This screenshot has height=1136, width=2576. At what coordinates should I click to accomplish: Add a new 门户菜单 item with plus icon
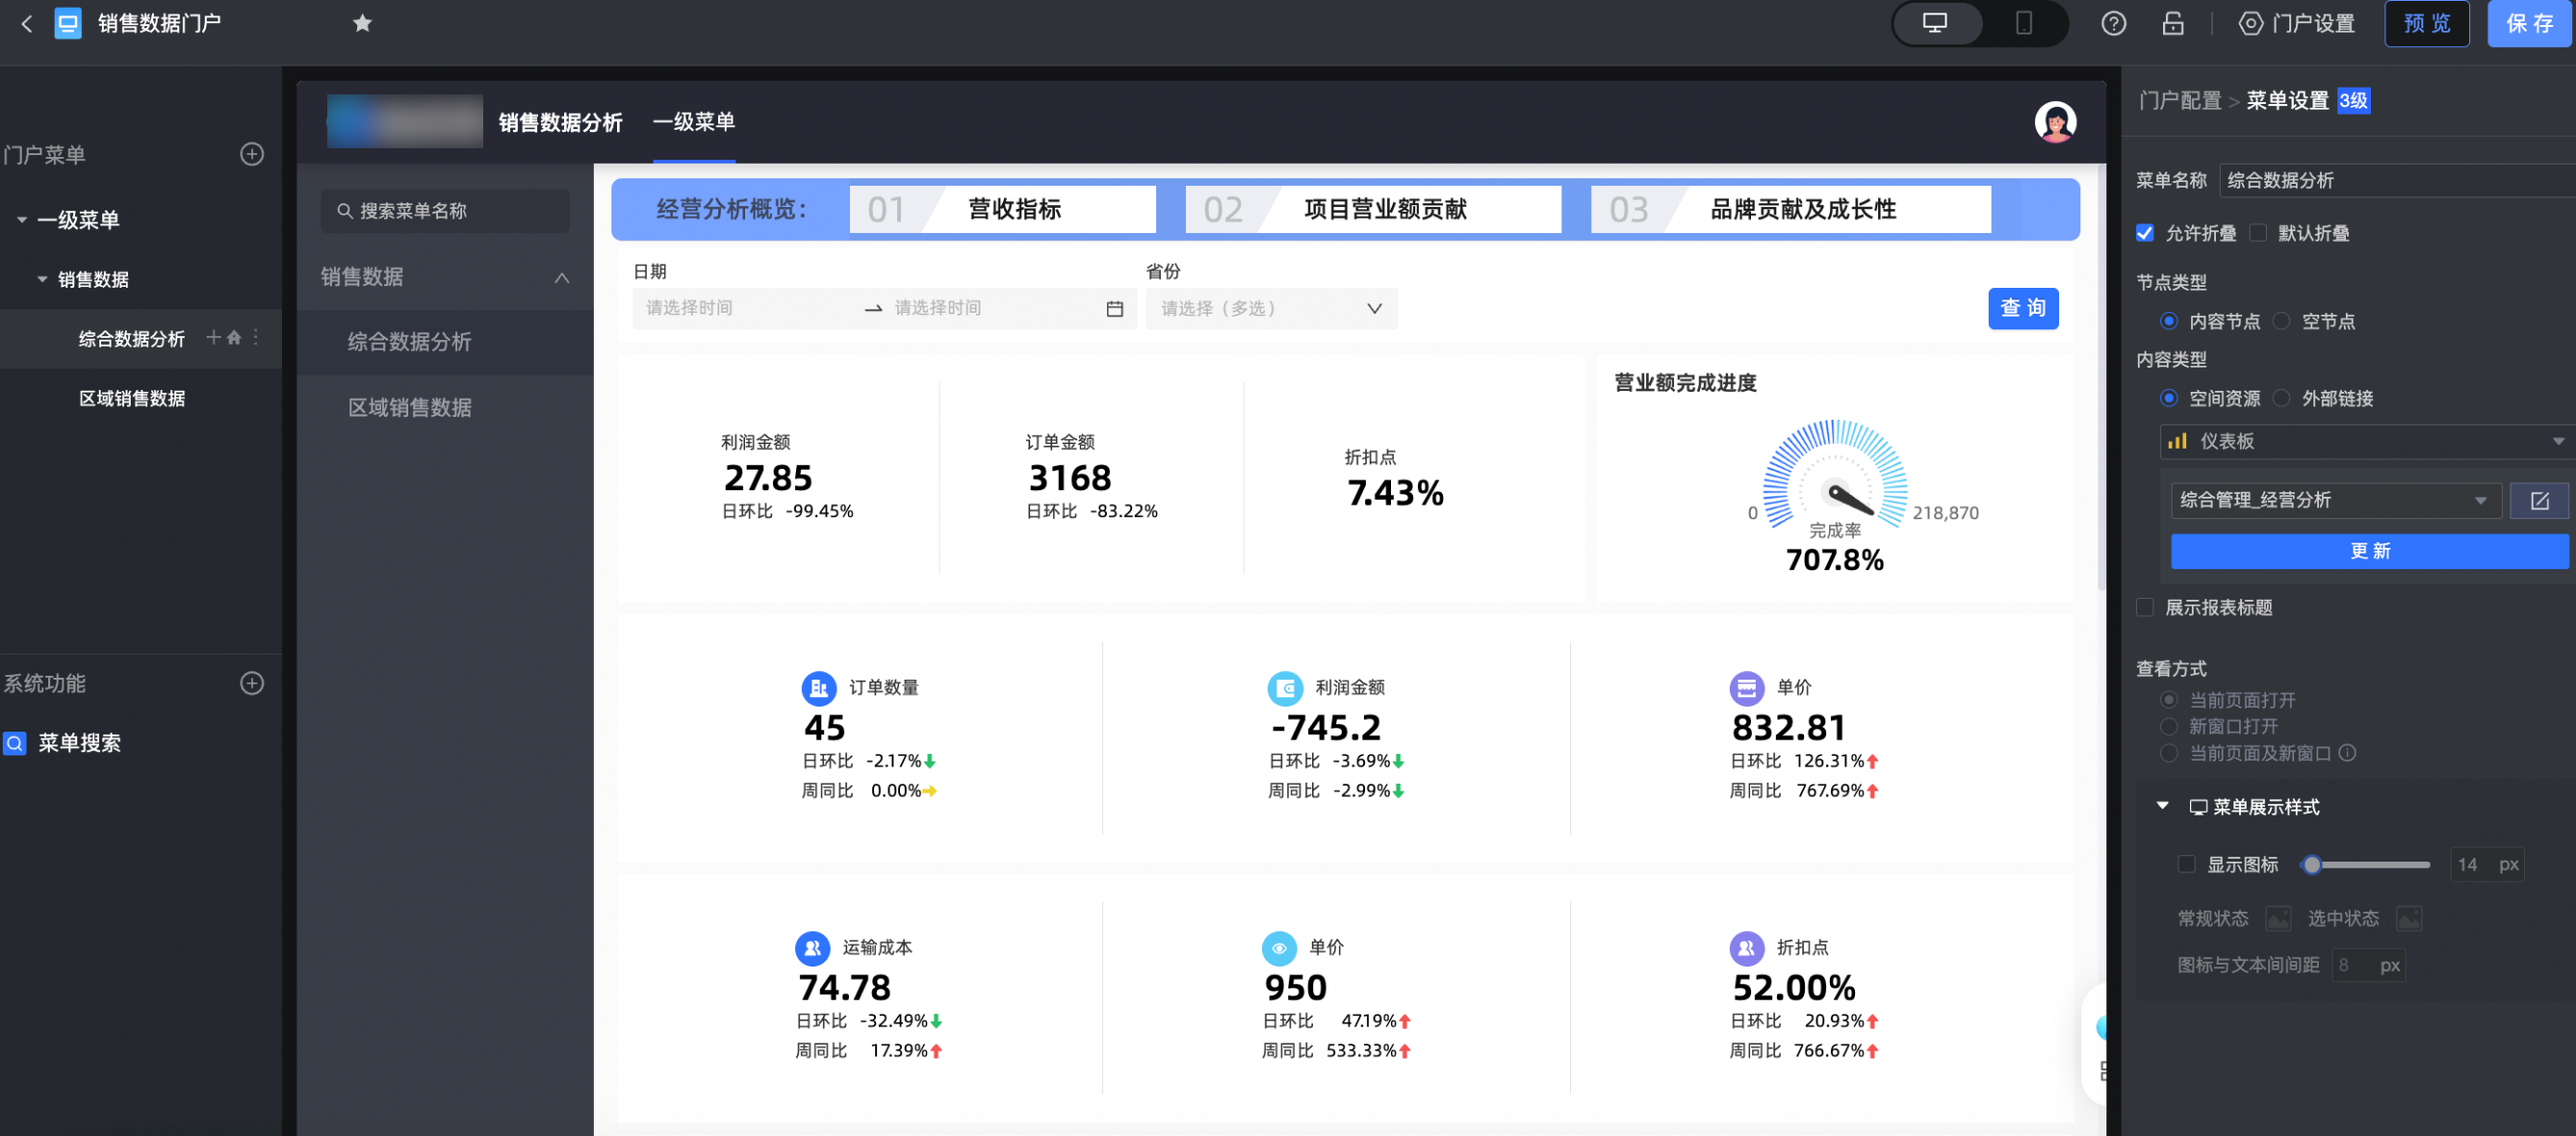click(x=252, y=154)
